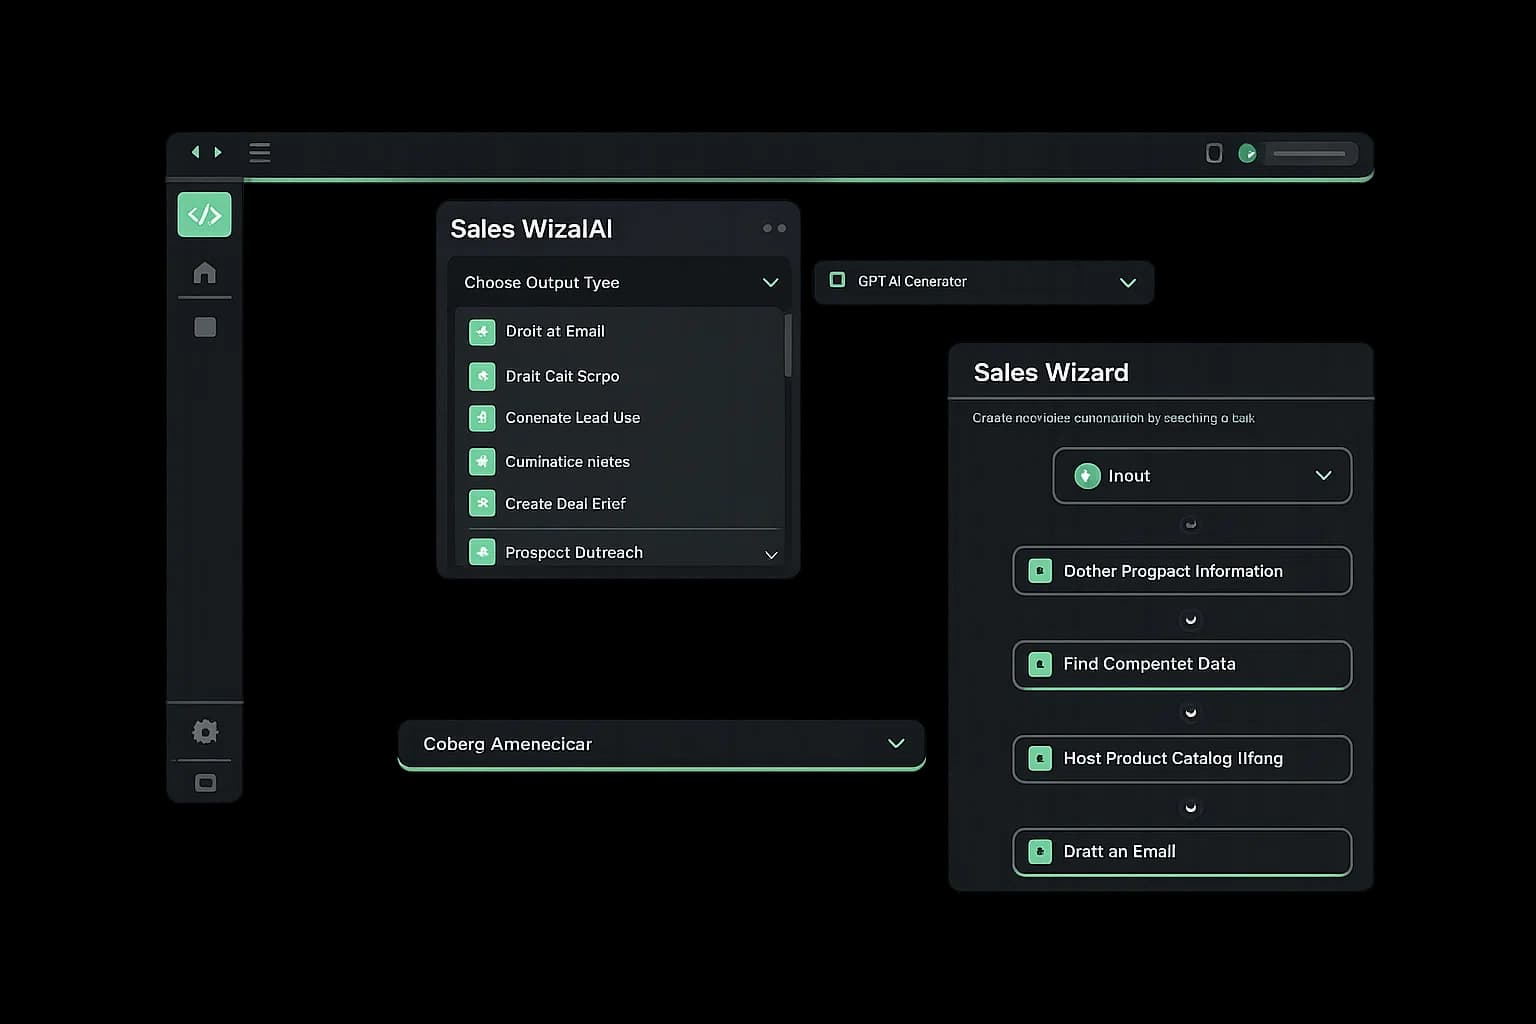Expand the Prospcct Dutreach chevron
Viewport: 1536px width, 1024px height.
tap(771, 554)
